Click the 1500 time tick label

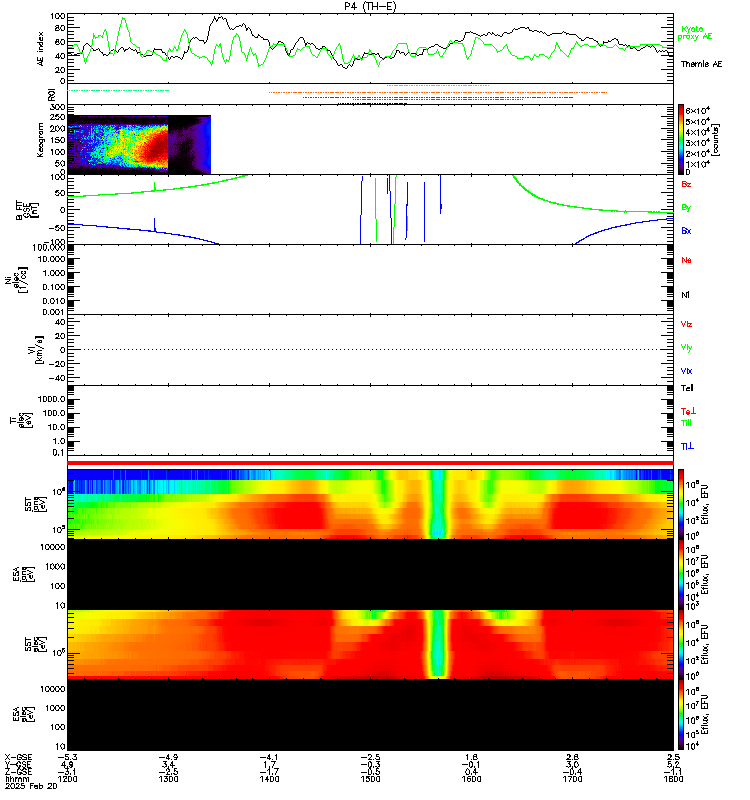coord(370,779)
